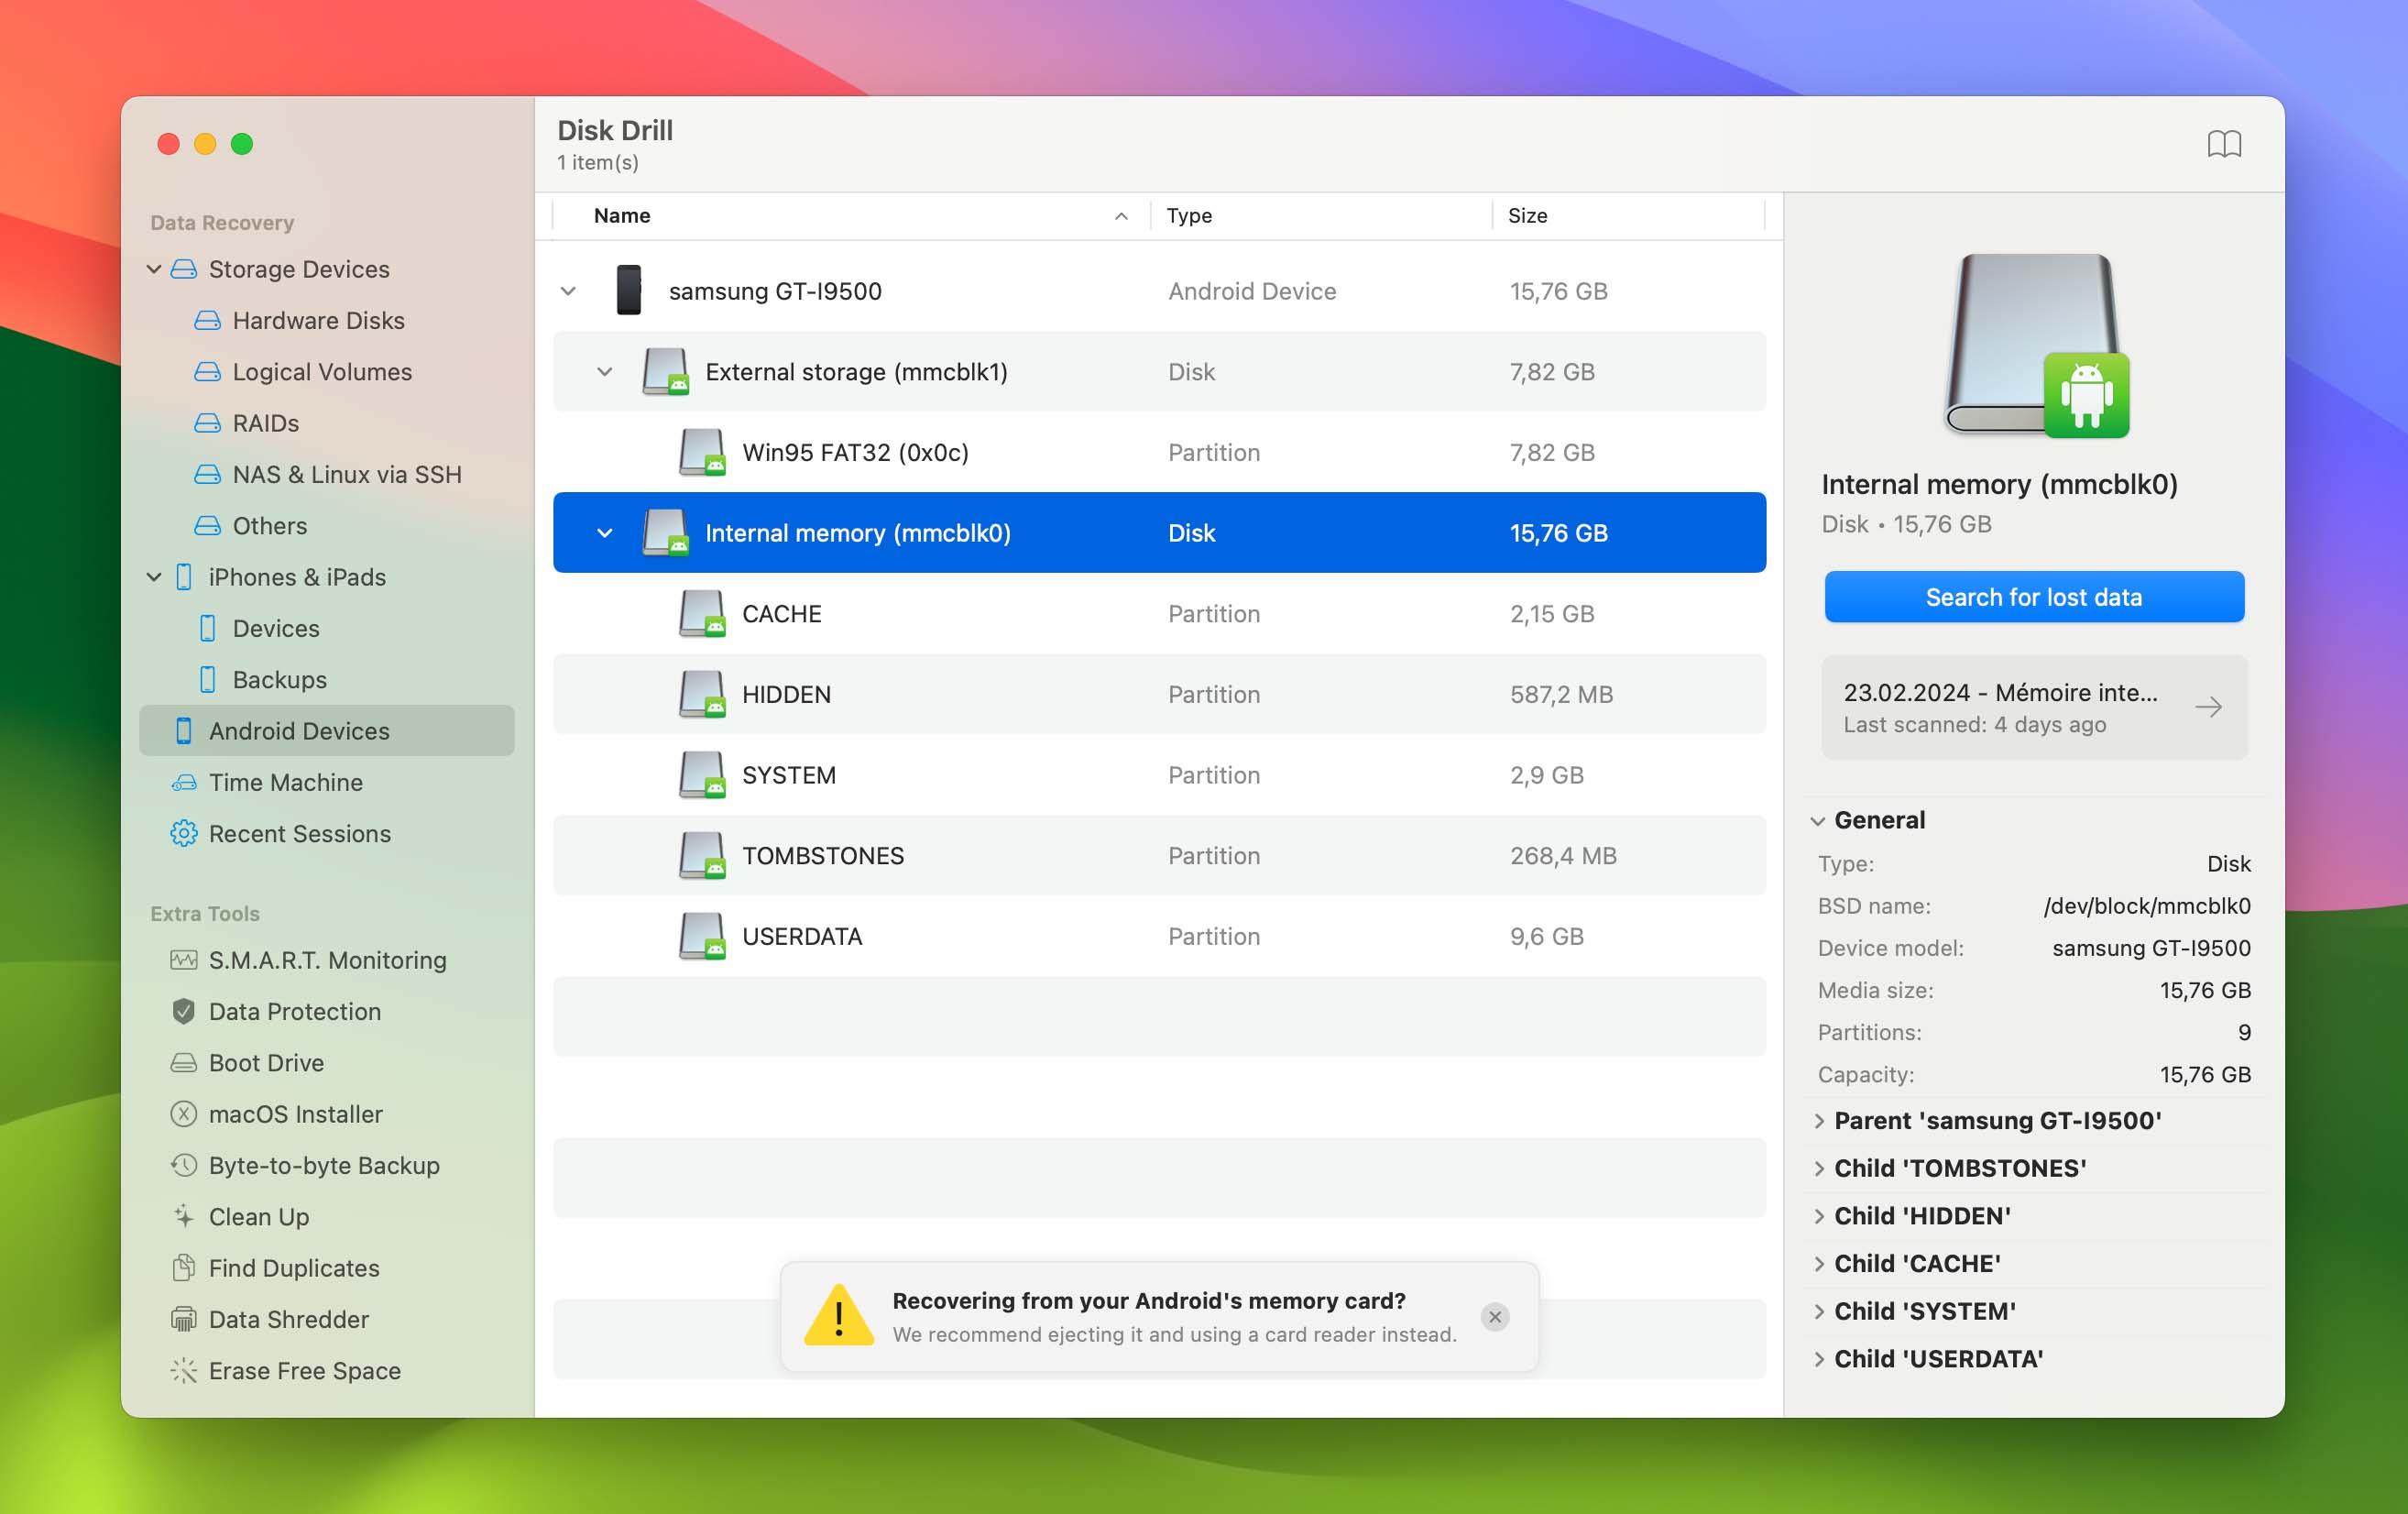This screenshot has height=1514, width=2408.
Task: Select Recent Sessions in sidebar
Action: (300, 832)
